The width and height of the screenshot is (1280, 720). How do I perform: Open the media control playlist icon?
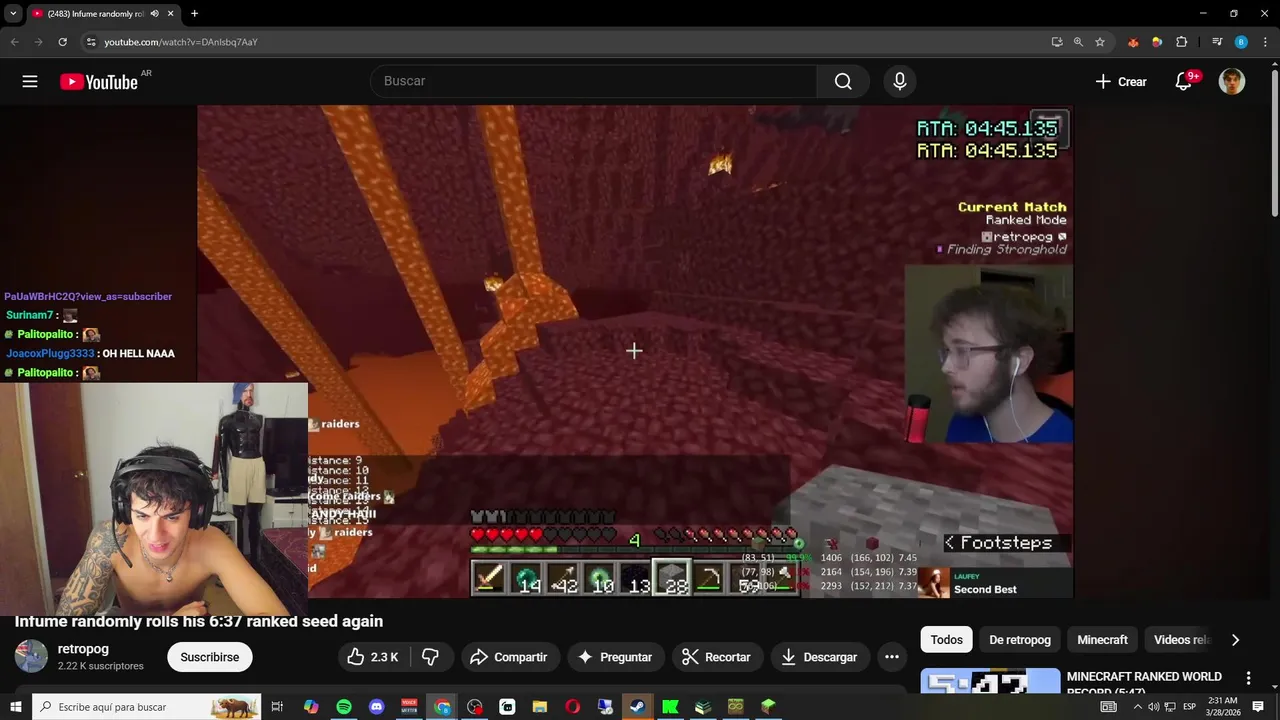[x=1217, y=42]
